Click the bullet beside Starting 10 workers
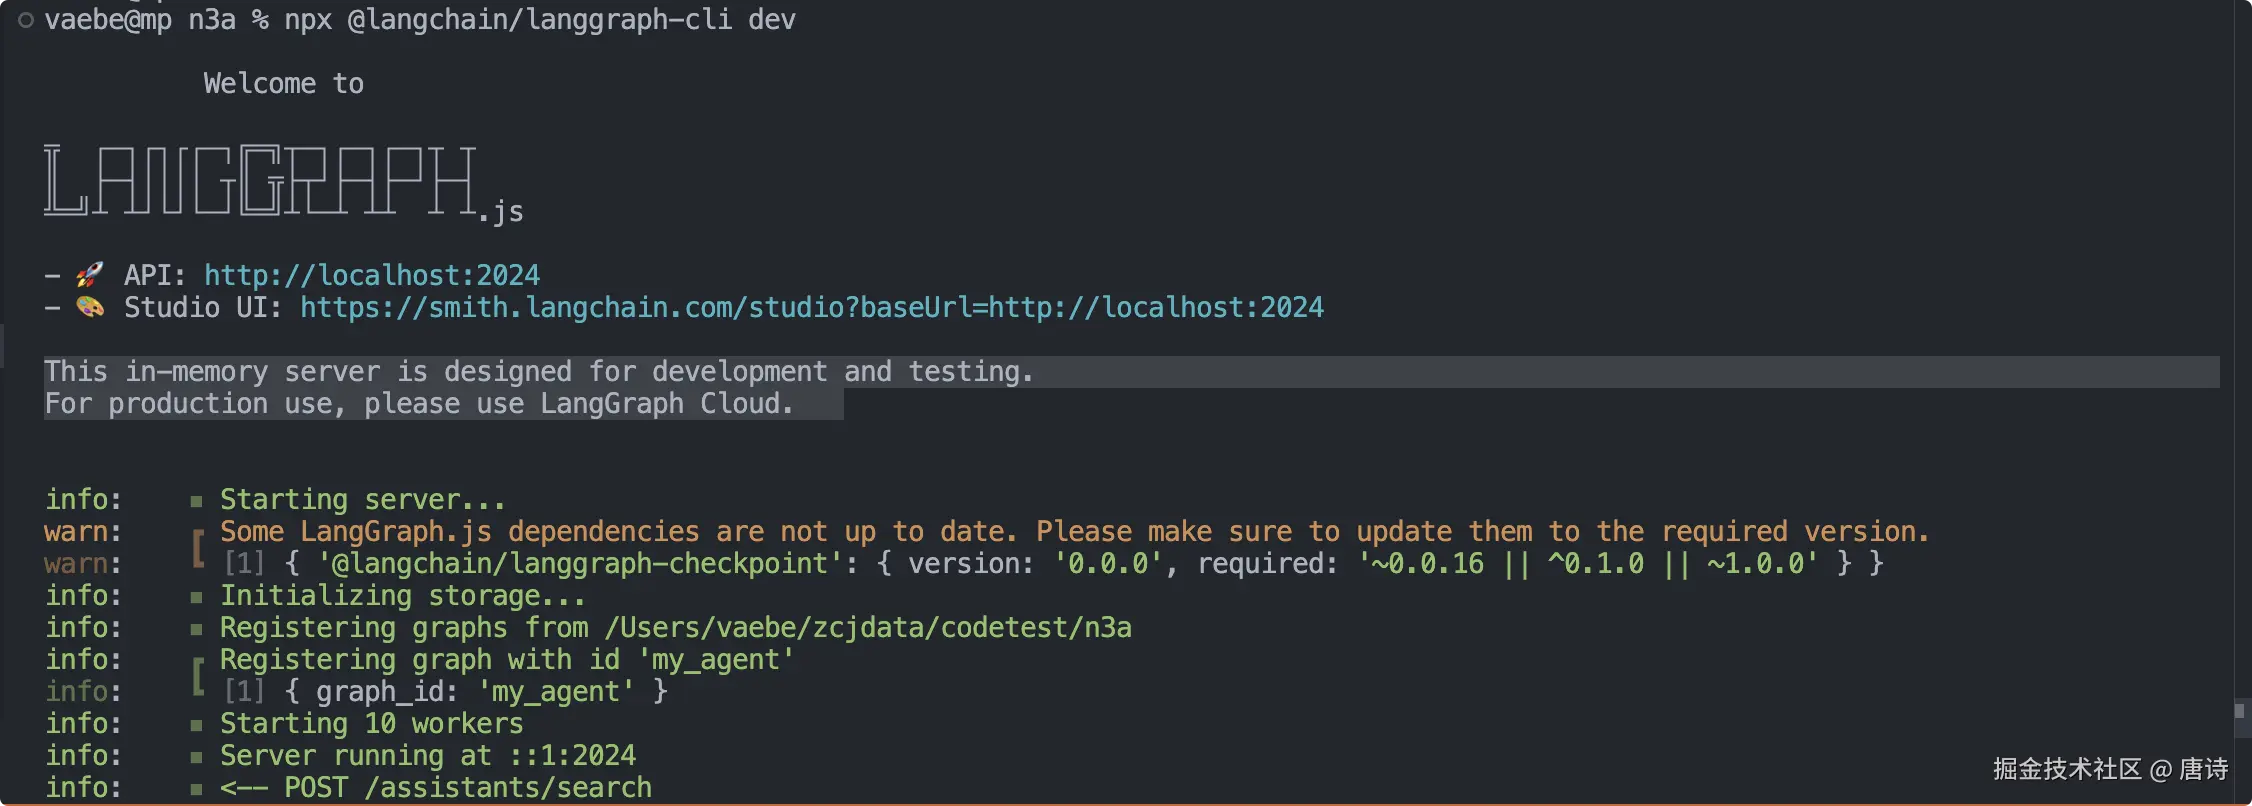Viewport: 2252px width, 806px height. pyautogui.click(x=197, y=725)
